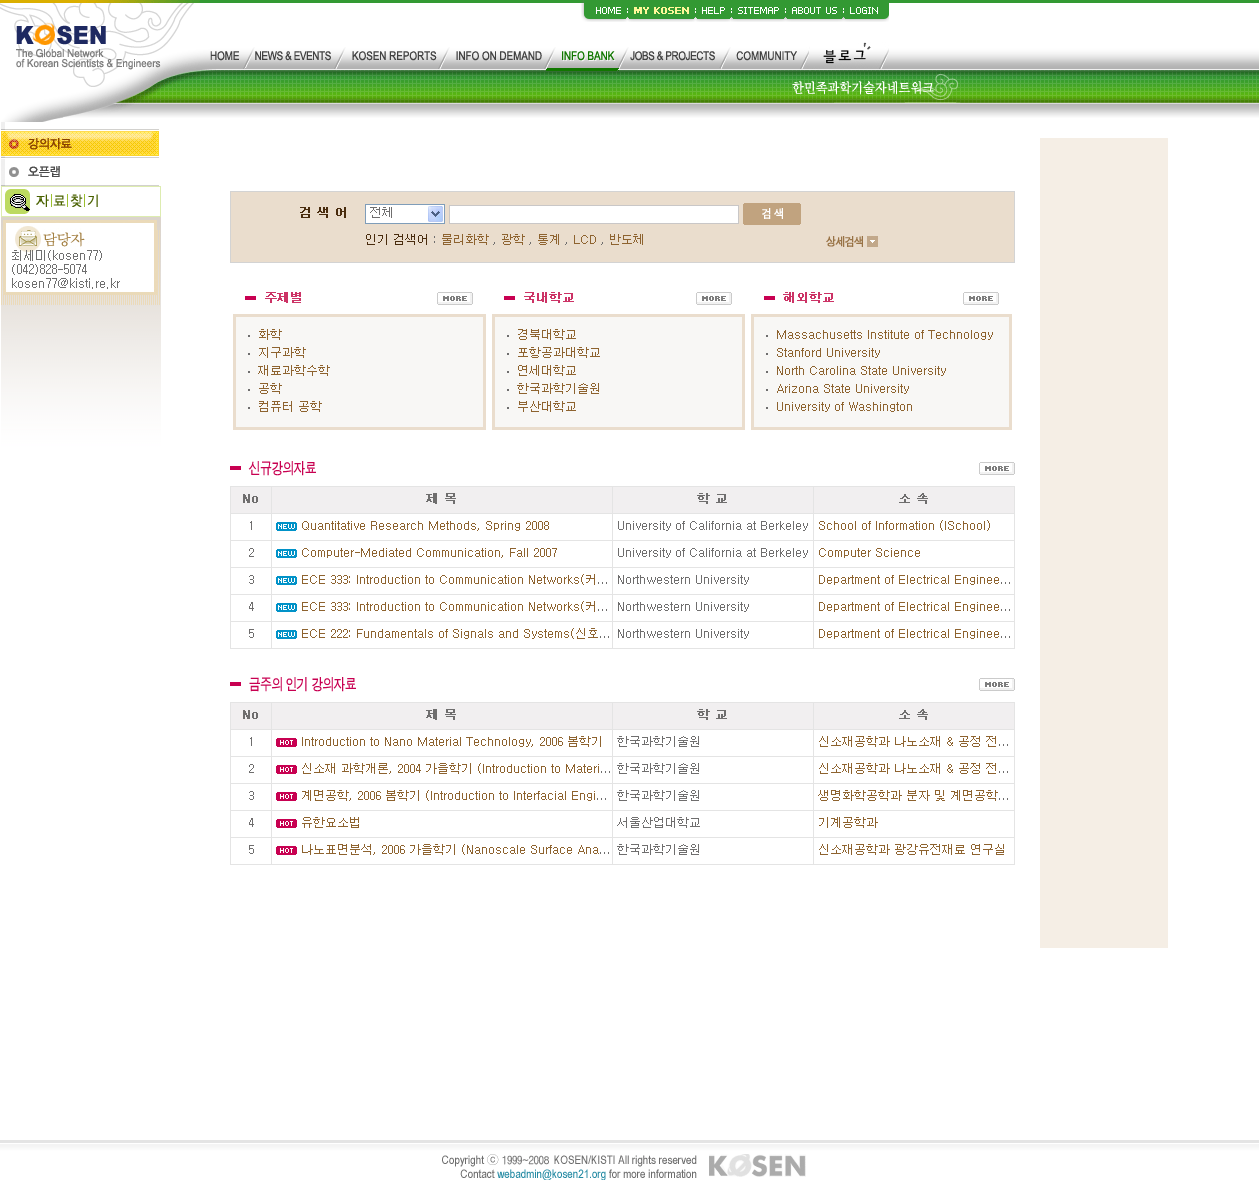
Task: Open University of Washington link
Action: pyautogui.click(x=845, y=407)
